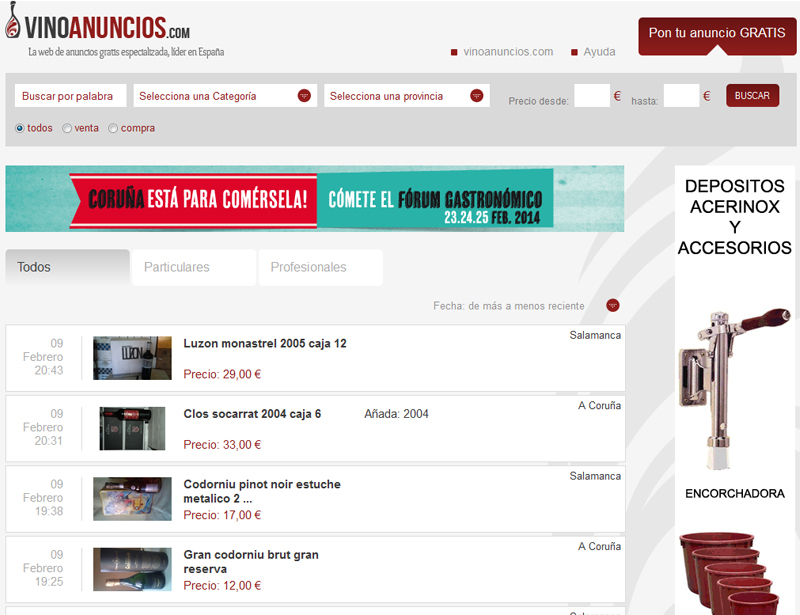800x615 pixels.
Task: Click the ENCORCHADORA caption
Action: (x=735, y=494)
